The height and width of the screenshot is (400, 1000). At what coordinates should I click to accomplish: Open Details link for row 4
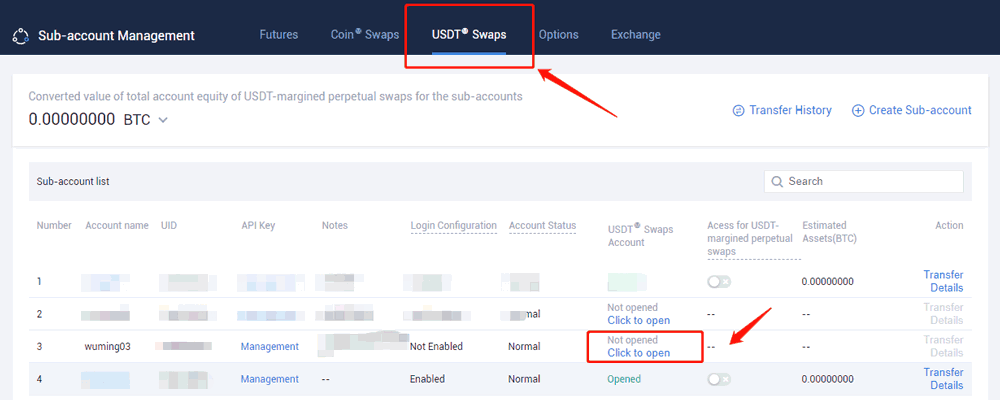946,385
